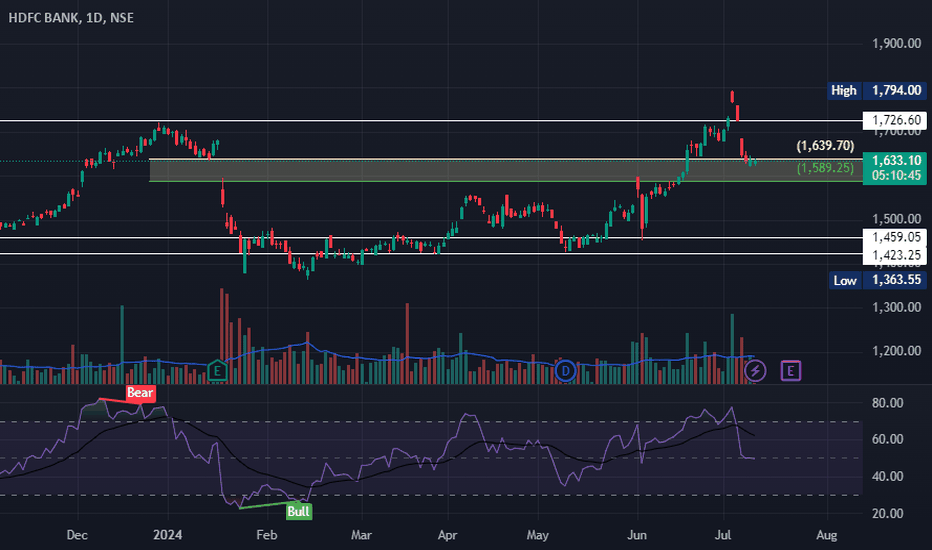Click the 1,726.60 horizontal line price tag
Viewport: 932px width, 550px height.
(896, 120)
